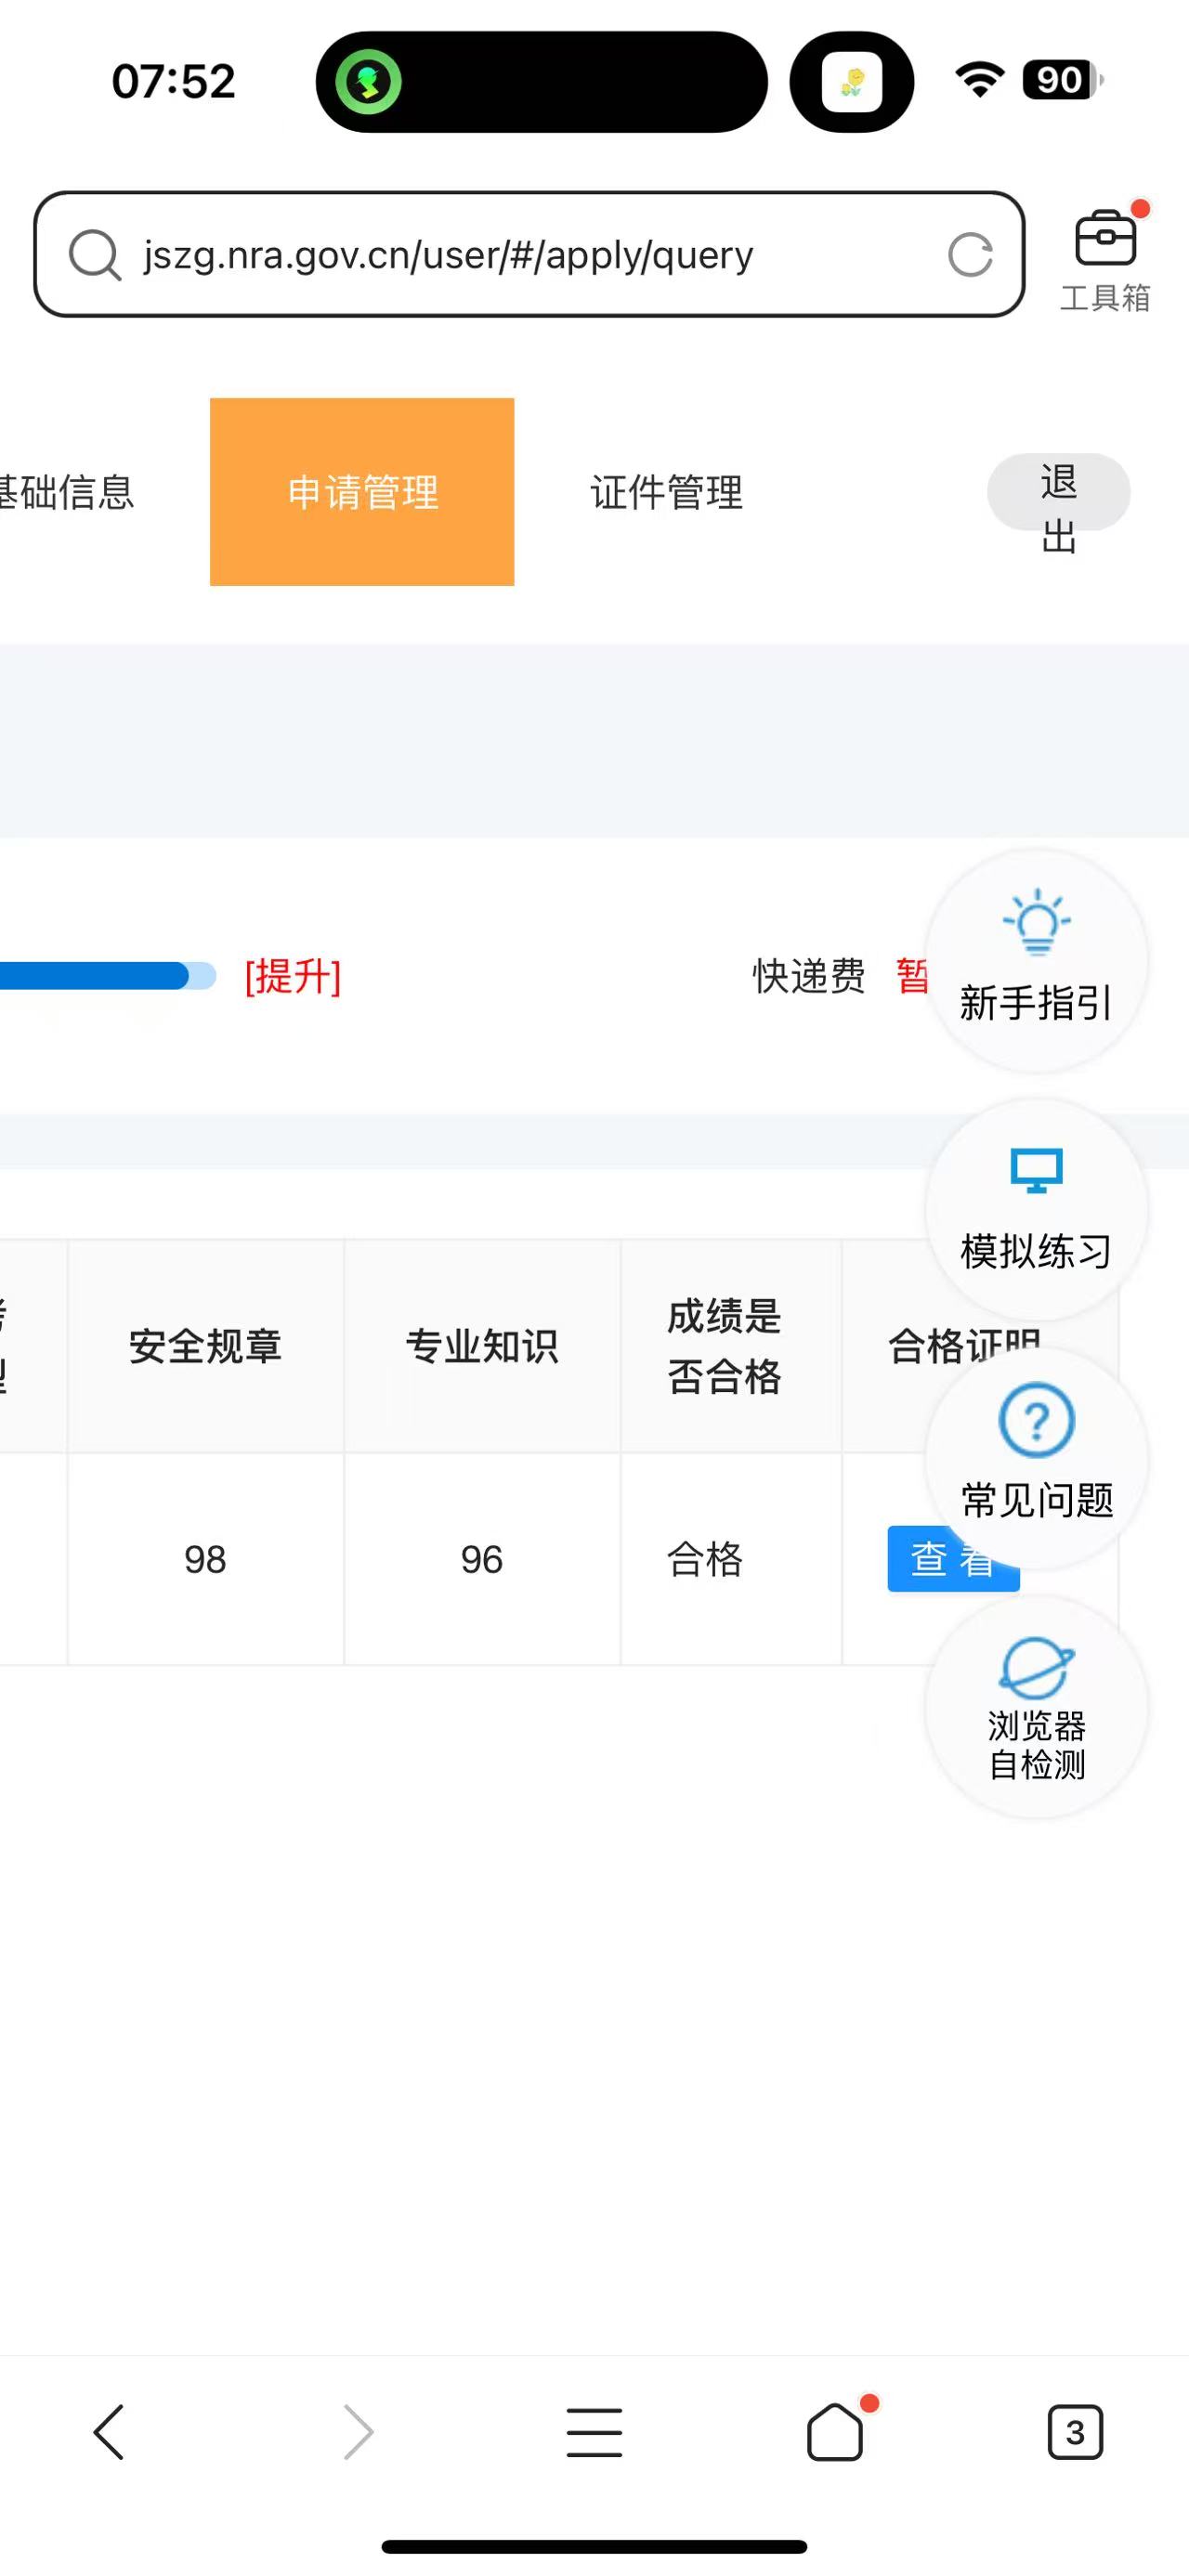Tap the browser forward arrow
1189x2576 pixels.
point(357,2431)
